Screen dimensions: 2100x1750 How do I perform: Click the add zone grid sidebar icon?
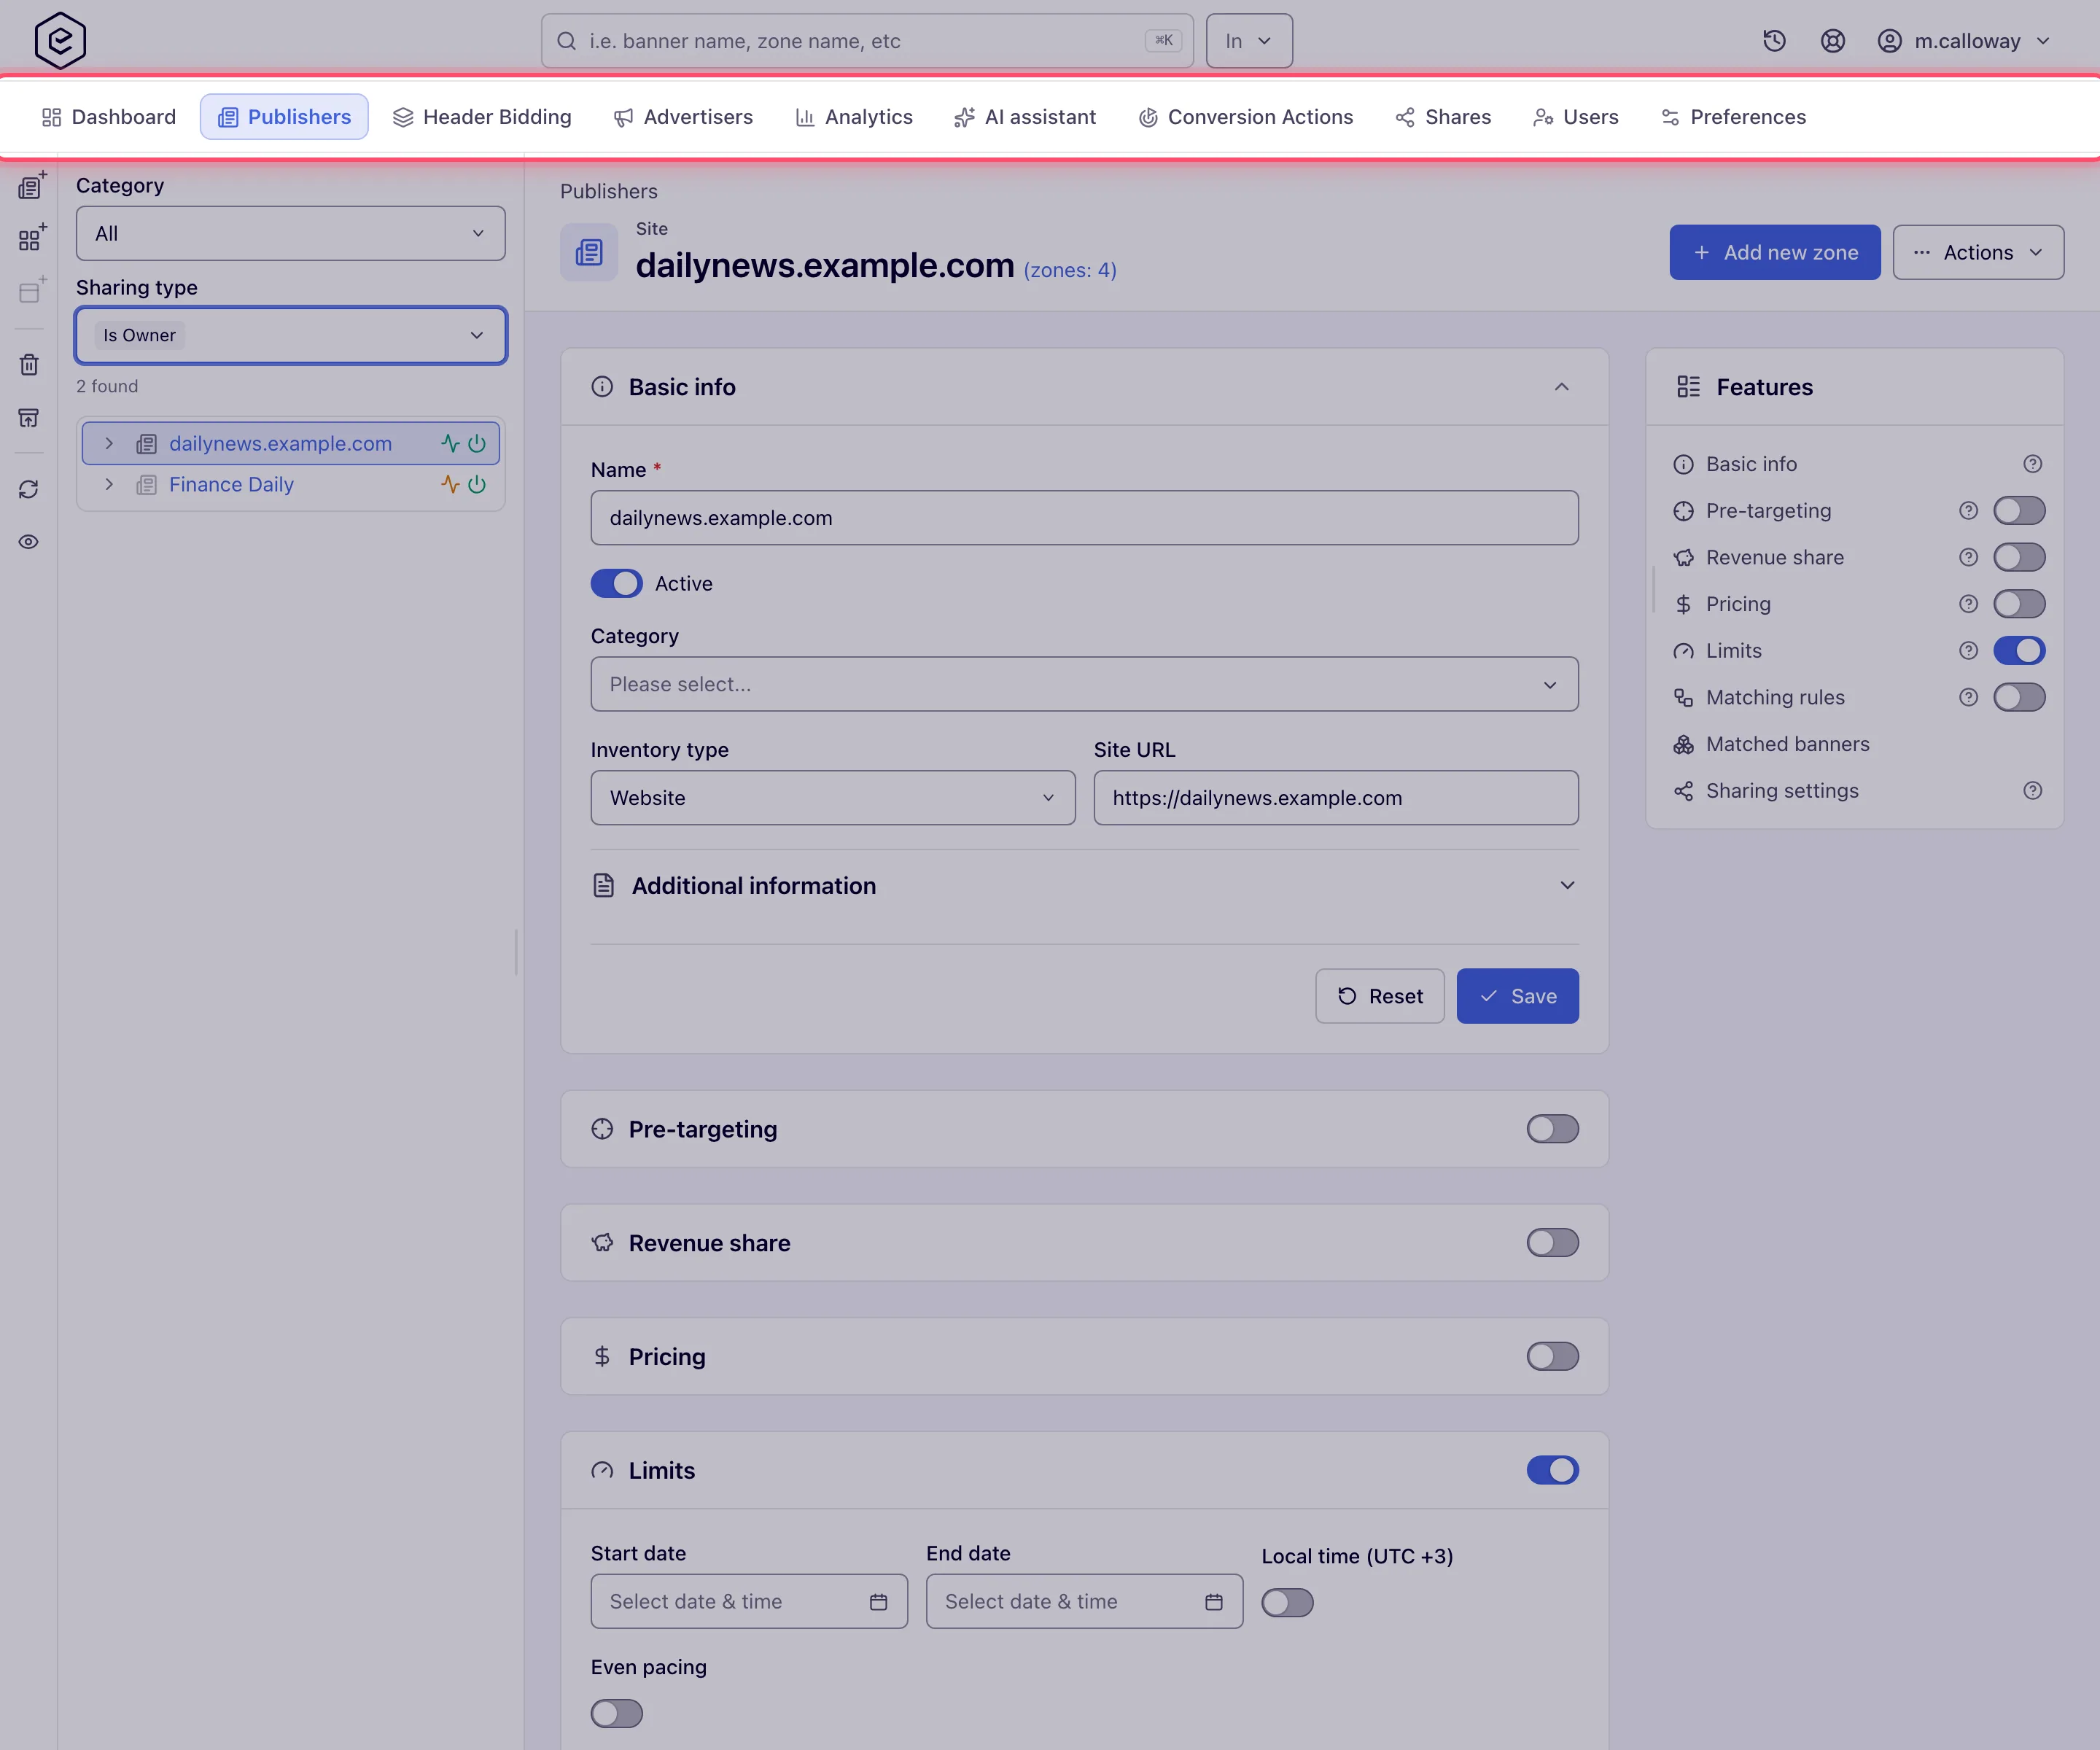32,238
